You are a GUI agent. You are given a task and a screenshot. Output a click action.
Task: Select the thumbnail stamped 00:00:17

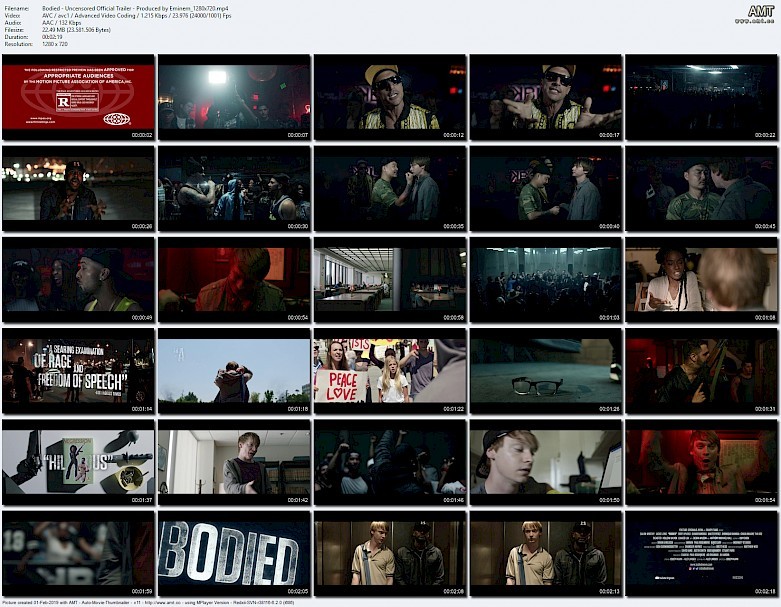coord(546,97)
